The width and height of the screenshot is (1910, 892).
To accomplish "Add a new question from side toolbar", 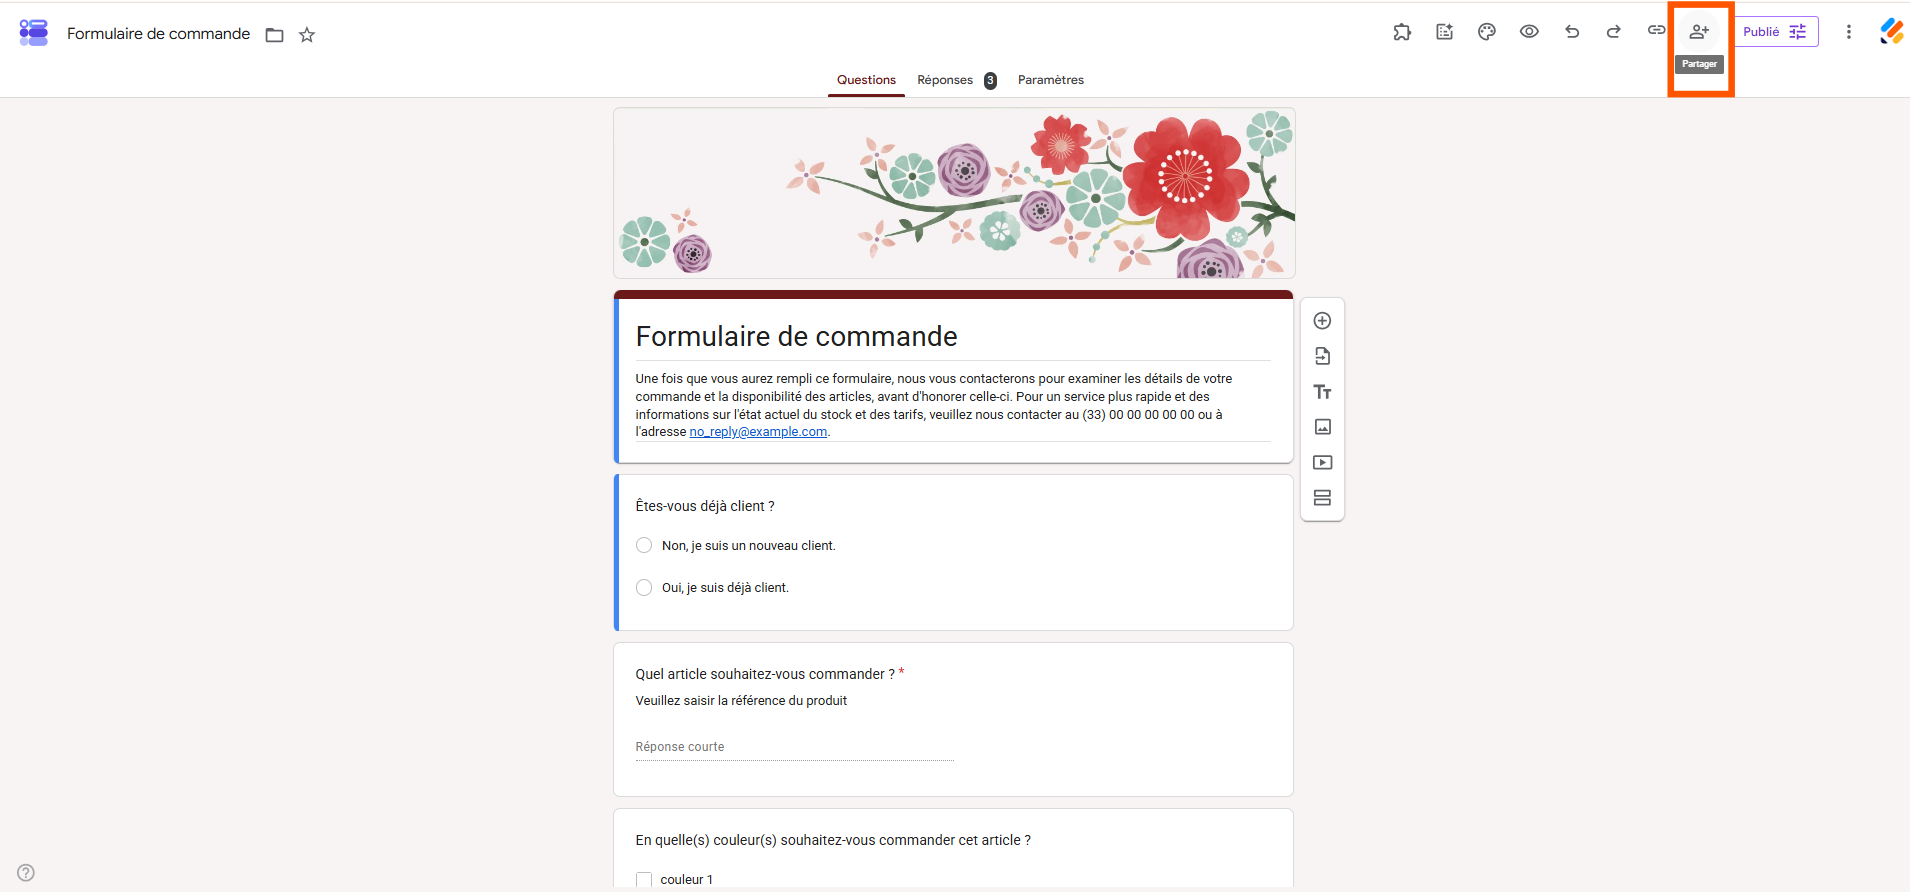I will [1322, 321].
